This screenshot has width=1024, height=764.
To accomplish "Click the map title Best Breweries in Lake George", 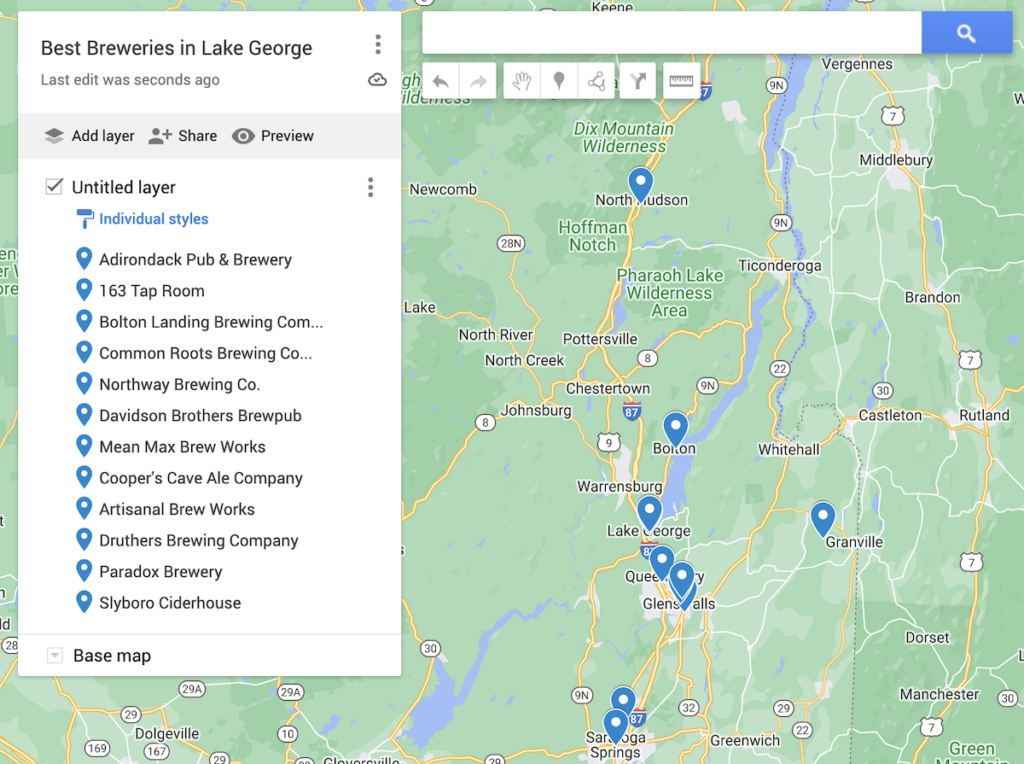I will pyautogui.click(x=176, y=48).
